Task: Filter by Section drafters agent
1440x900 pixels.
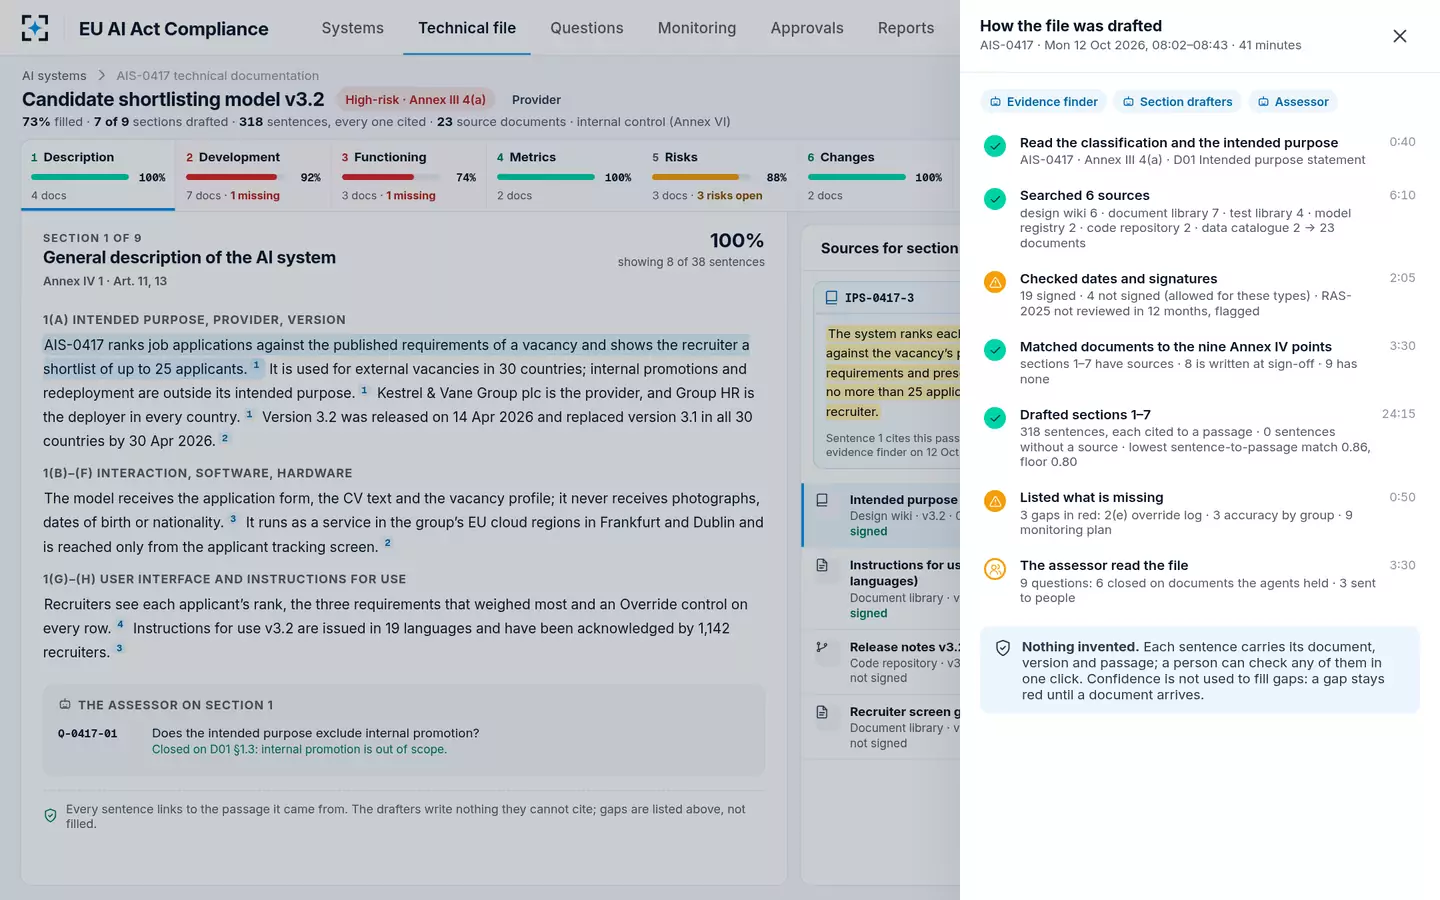Action: [x=1177, y=102]
